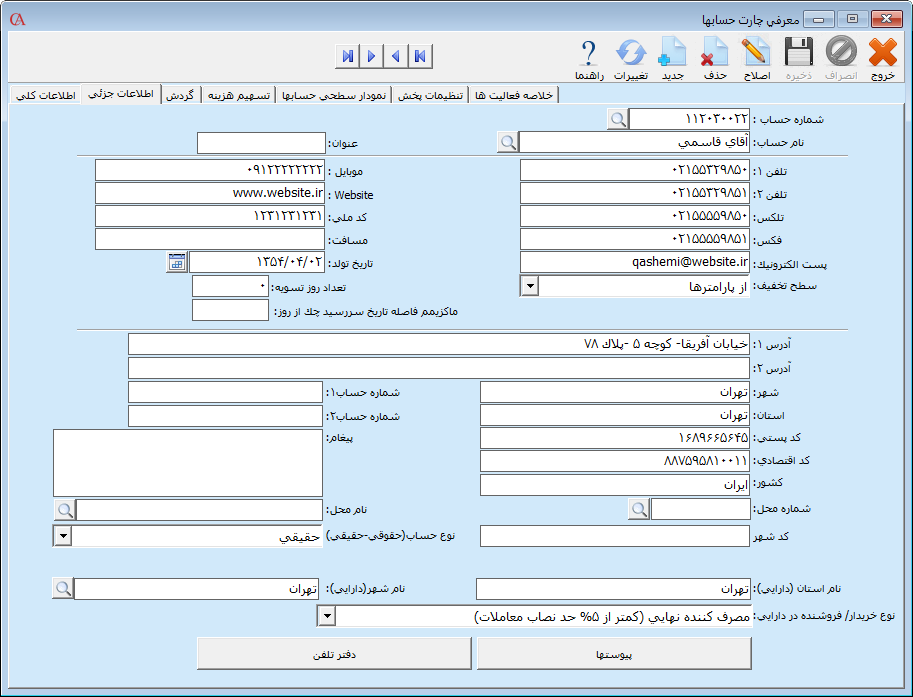Open the نوع خریدار/فروشنده در دارایی dropdown
Viewport: 913px width, 697px height.
click(x=326, y=617)
